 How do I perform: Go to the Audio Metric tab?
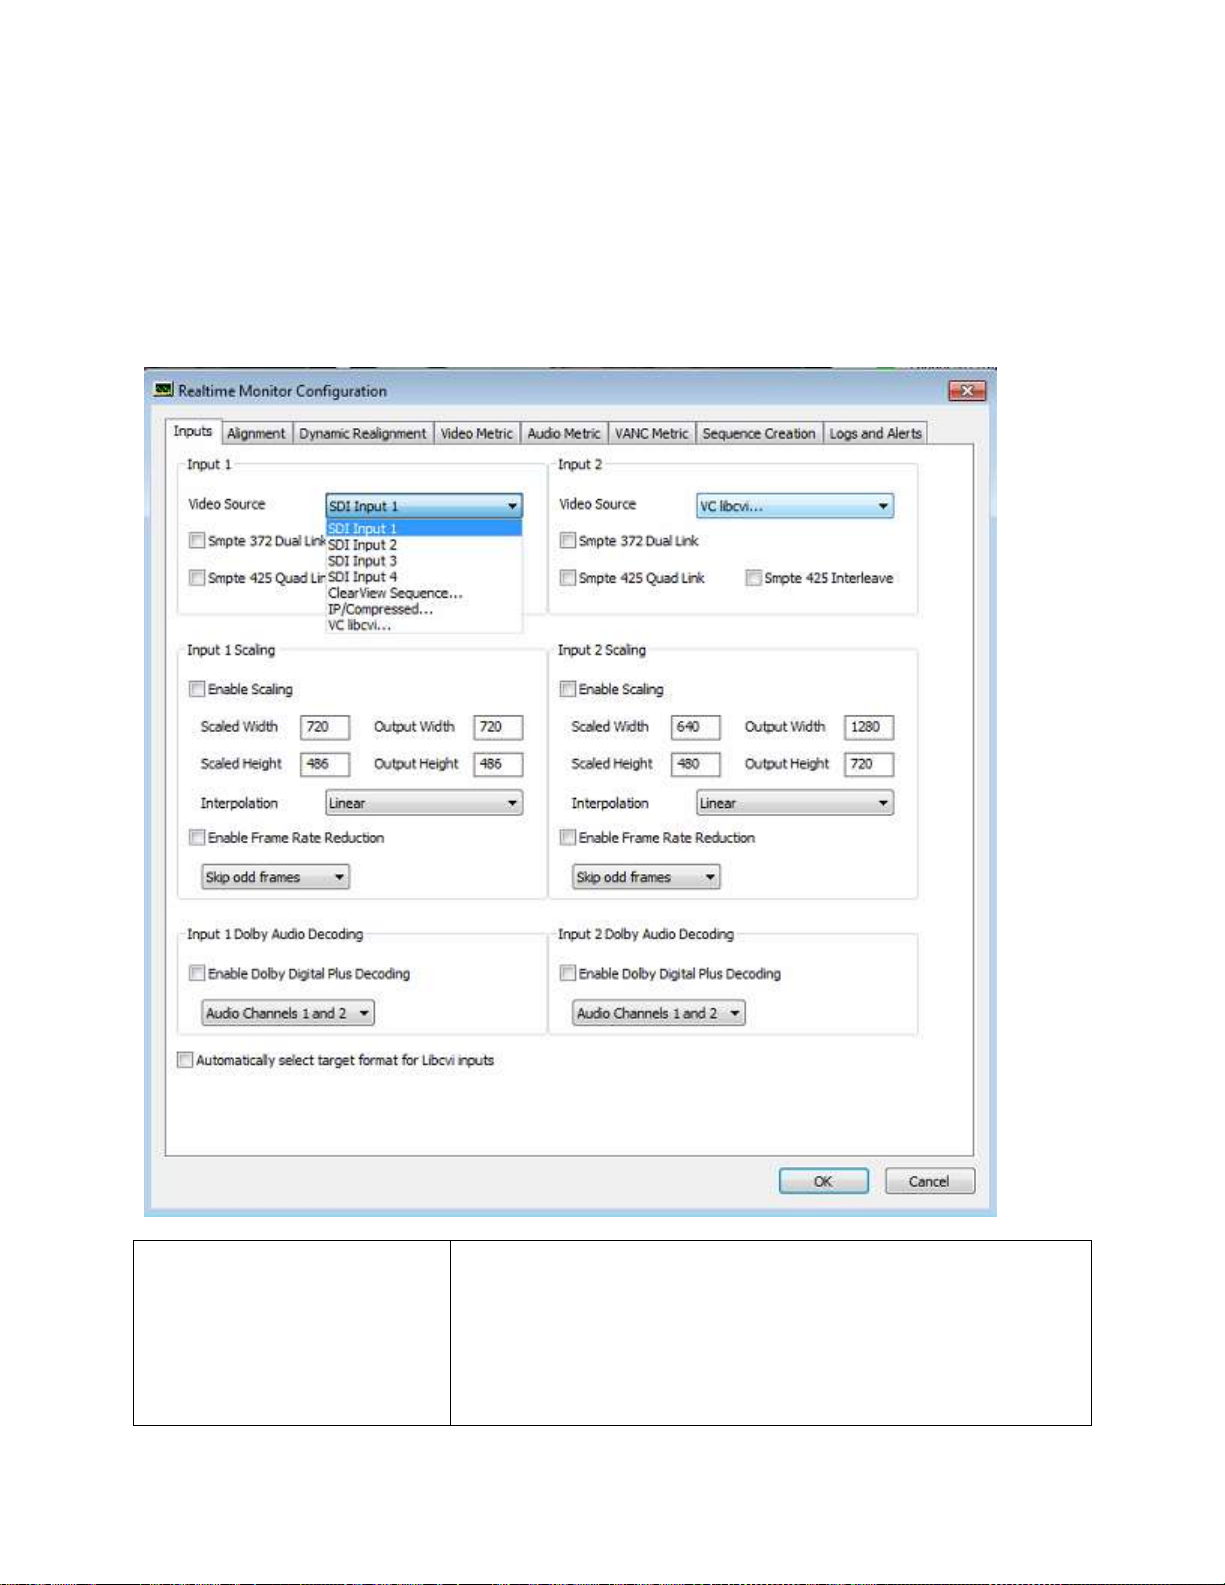(x=564, y=433)
